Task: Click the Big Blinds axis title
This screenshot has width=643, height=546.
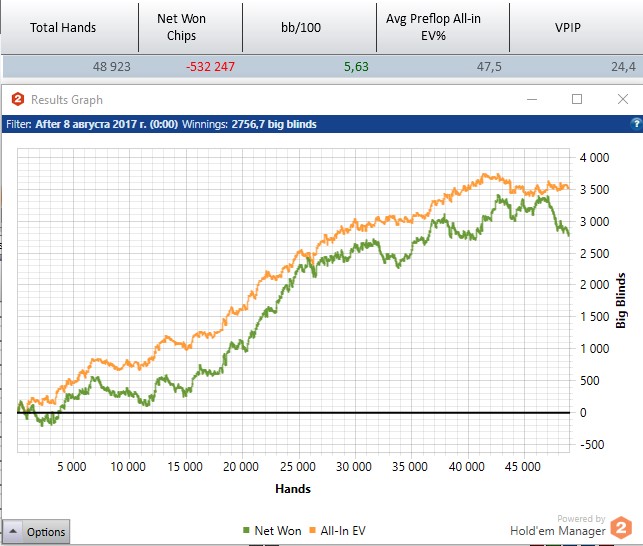Action: pos(621,300)
